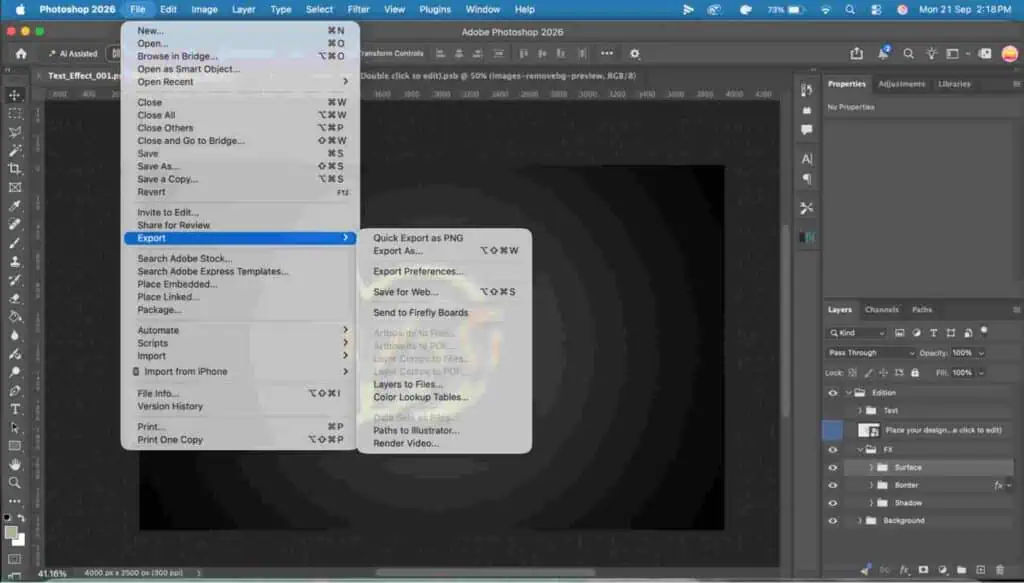The width and height of the screenshot is (1024, 583).
Task: Select the Lasso tool
Action: coord(14,132)
